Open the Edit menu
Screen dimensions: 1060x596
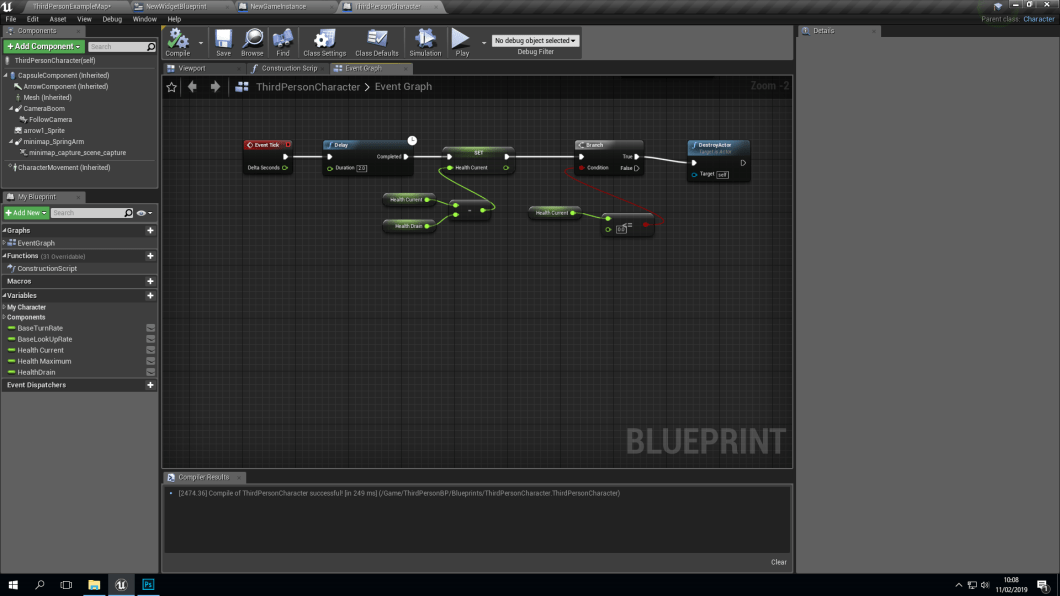click(x=32, y=19)
